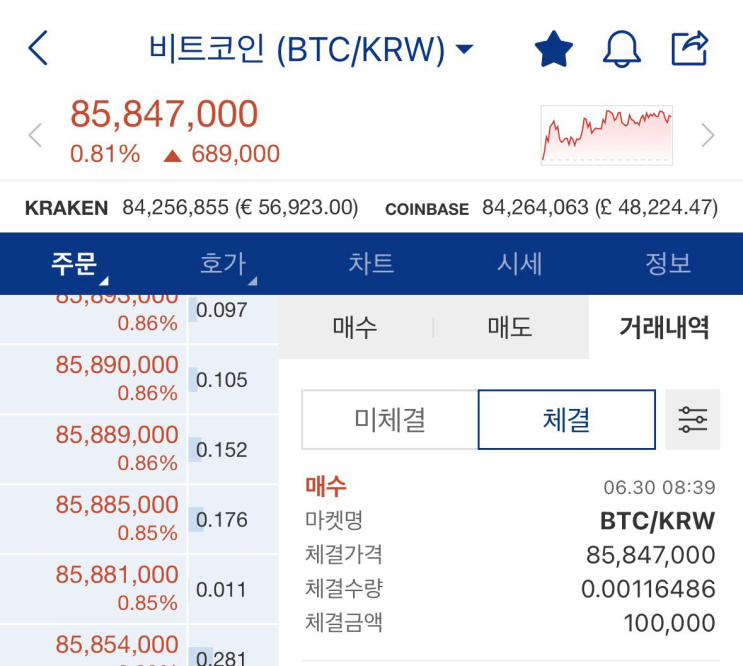Open the mini price chart thumbnail
This screenshot has width=743, height=666.
click(607, 135)
